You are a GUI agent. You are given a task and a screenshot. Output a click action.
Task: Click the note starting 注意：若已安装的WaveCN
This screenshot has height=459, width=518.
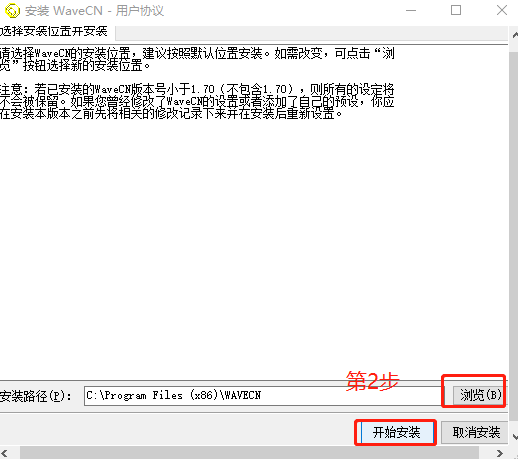pyautogui.click(x=197, y=101)
